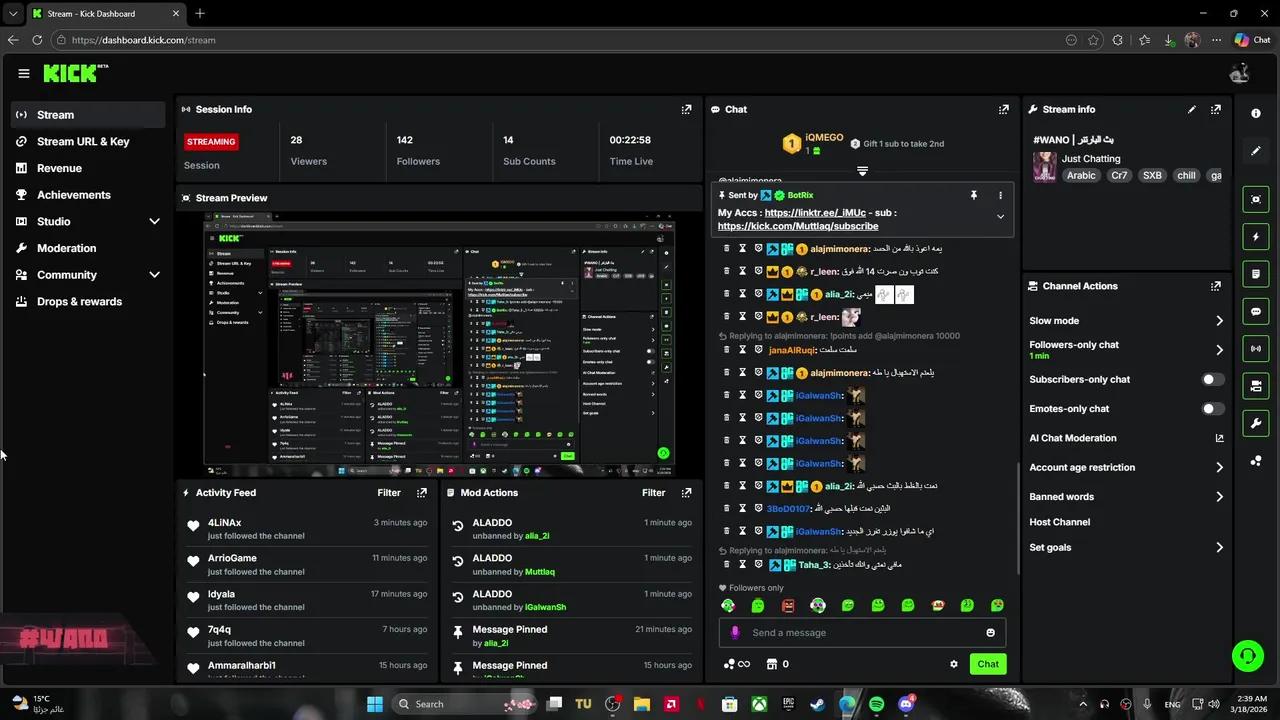The image size is (1280, 720).
Task: Click the channel actions icon in right sidebar
Action: (1256, 386)
